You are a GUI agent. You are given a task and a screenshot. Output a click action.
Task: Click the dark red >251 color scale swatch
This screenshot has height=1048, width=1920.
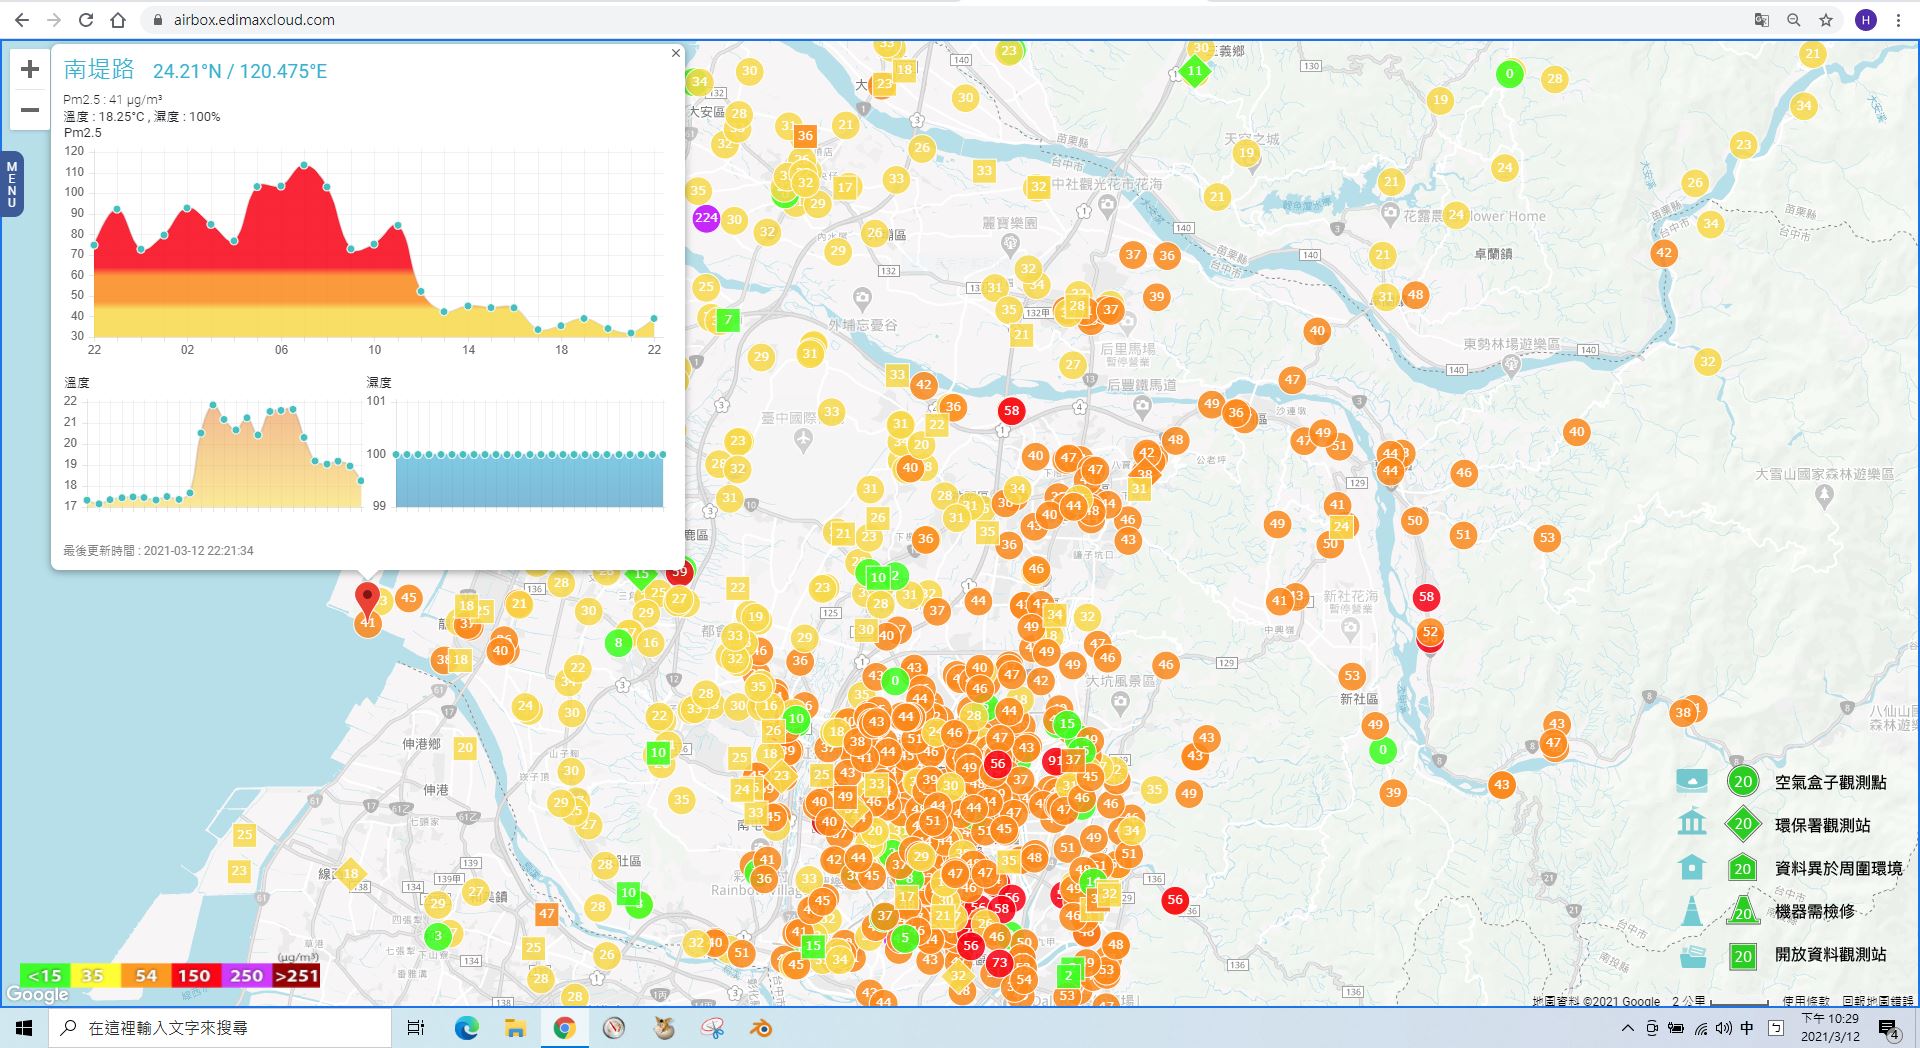coord(296,975)
